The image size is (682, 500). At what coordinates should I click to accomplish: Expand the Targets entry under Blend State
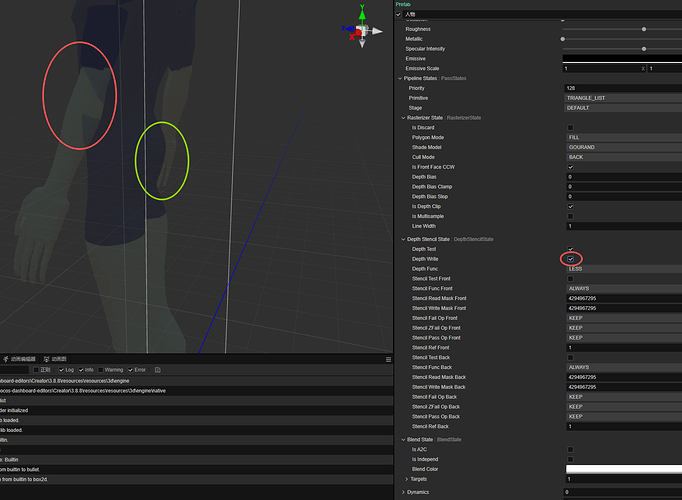[407, 479]
